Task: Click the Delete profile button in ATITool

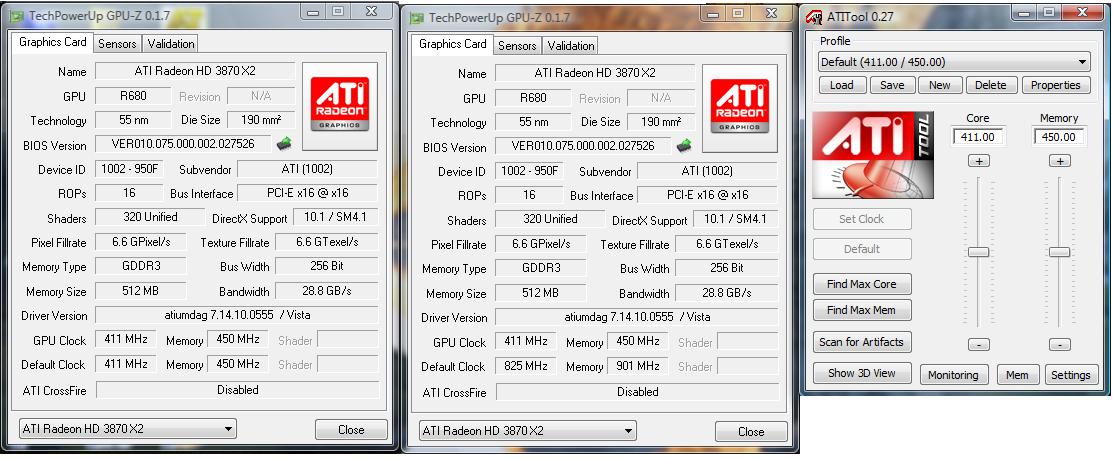Action: coord(990,85)
